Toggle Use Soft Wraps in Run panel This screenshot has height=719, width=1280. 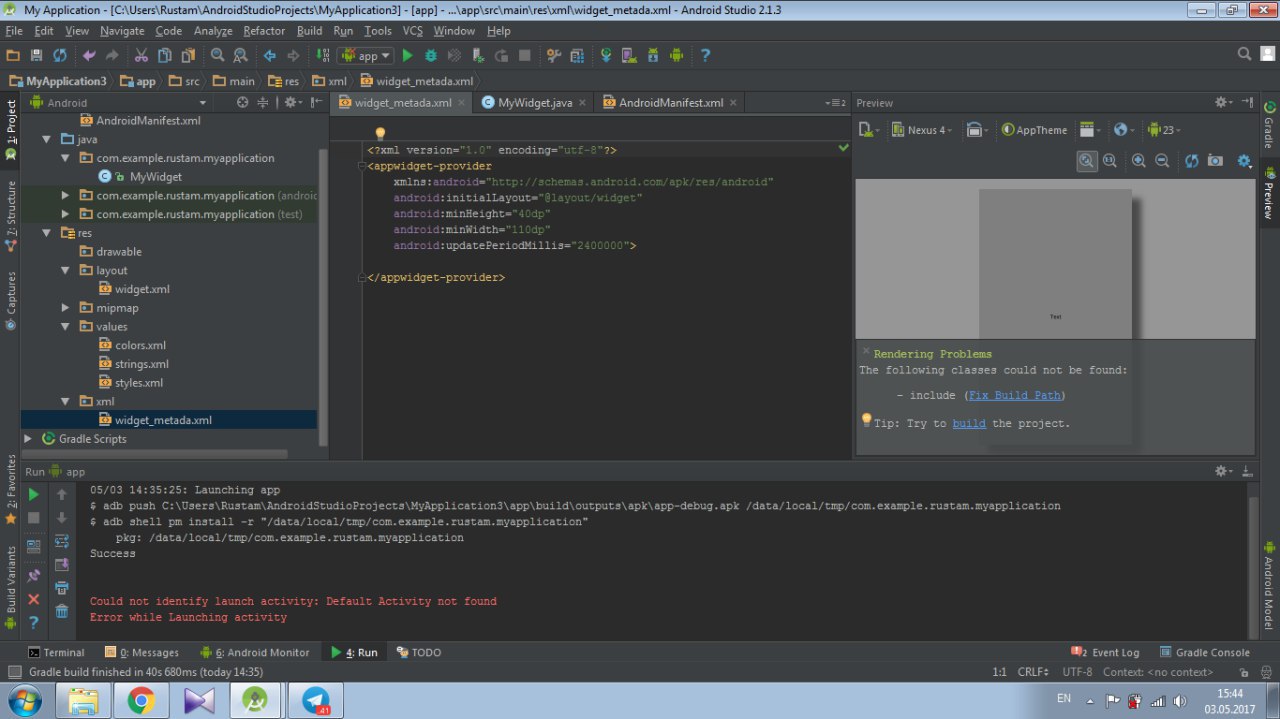point(62,541)
